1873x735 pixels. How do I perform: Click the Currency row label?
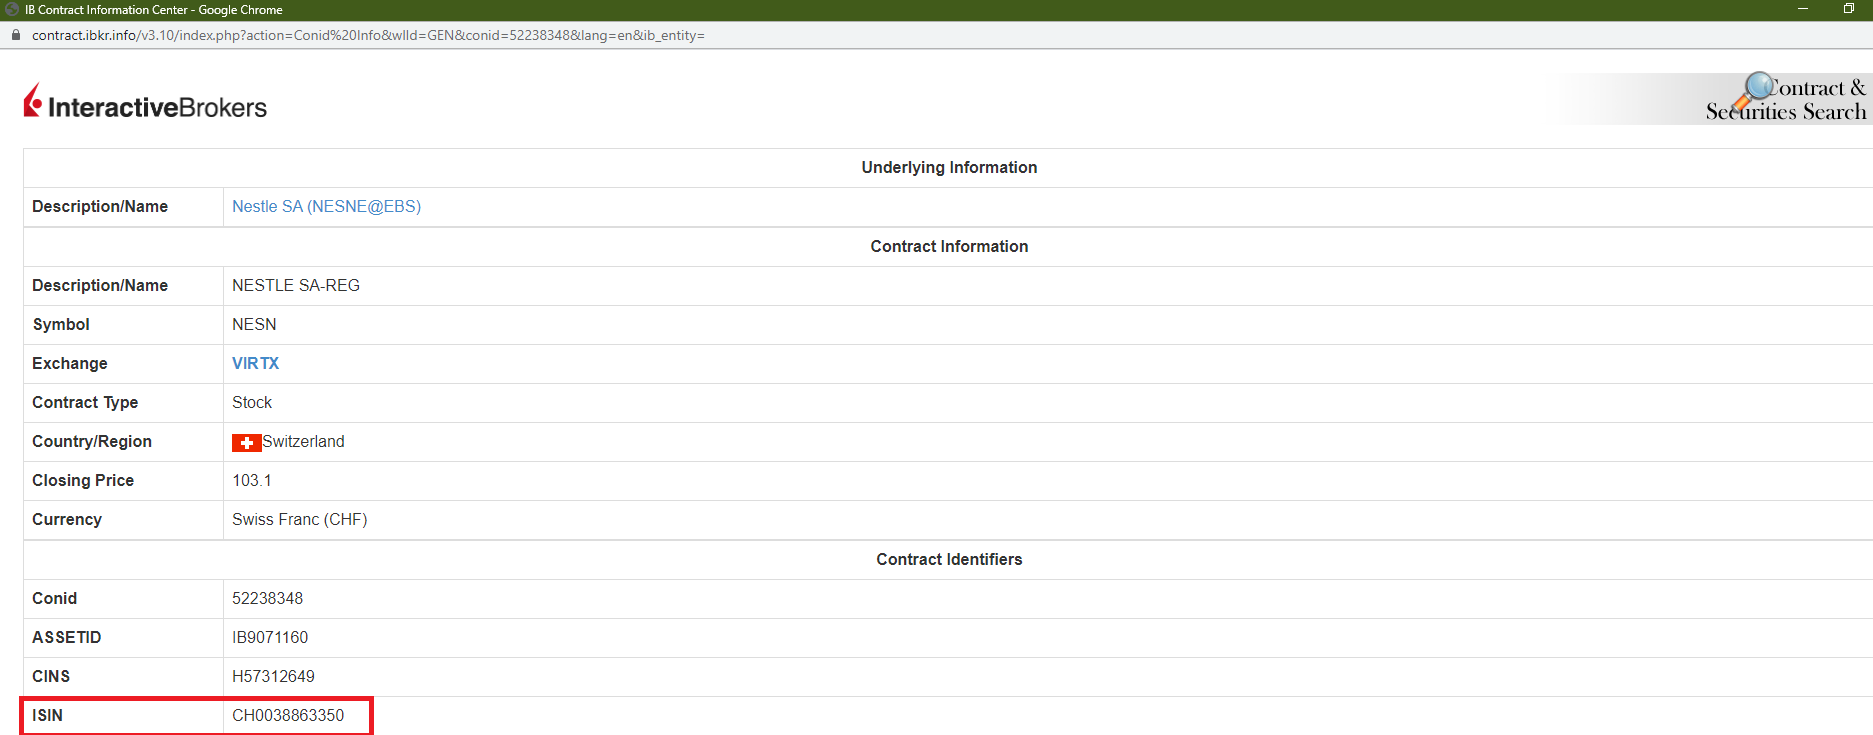click(x=67, y=519)
